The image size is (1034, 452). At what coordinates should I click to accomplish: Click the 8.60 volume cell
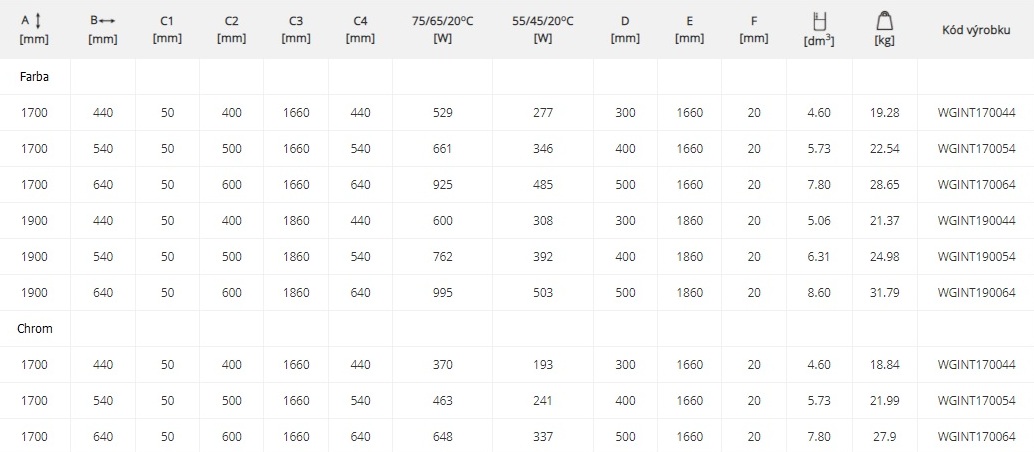click(x=819, y=292)
